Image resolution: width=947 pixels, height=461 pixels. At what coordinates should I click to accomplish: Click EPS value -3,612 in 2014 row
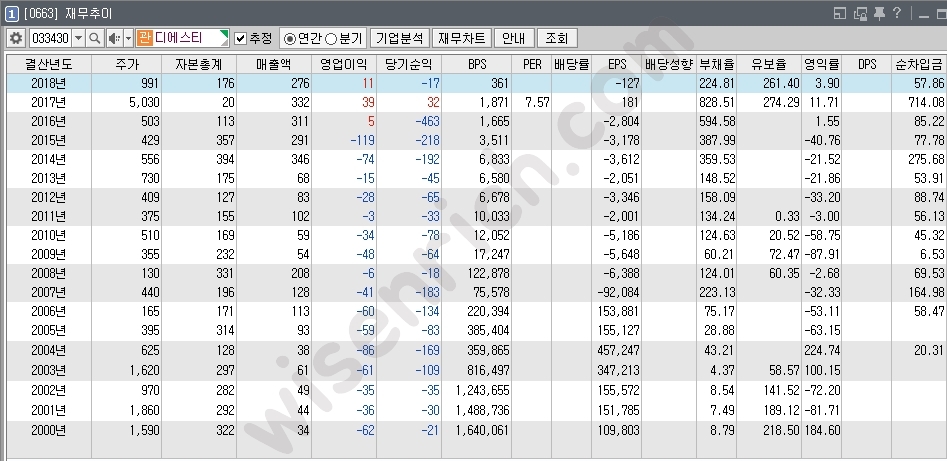pyautogui.click(x=621, y=160)
